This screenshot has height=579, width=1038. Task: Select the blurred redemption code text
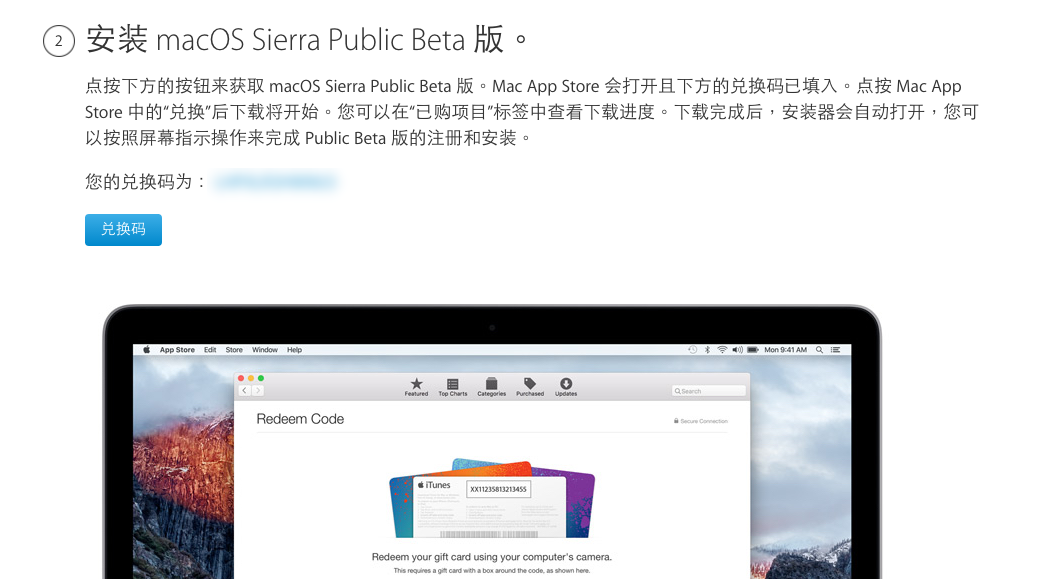click(x=275, y=181)
